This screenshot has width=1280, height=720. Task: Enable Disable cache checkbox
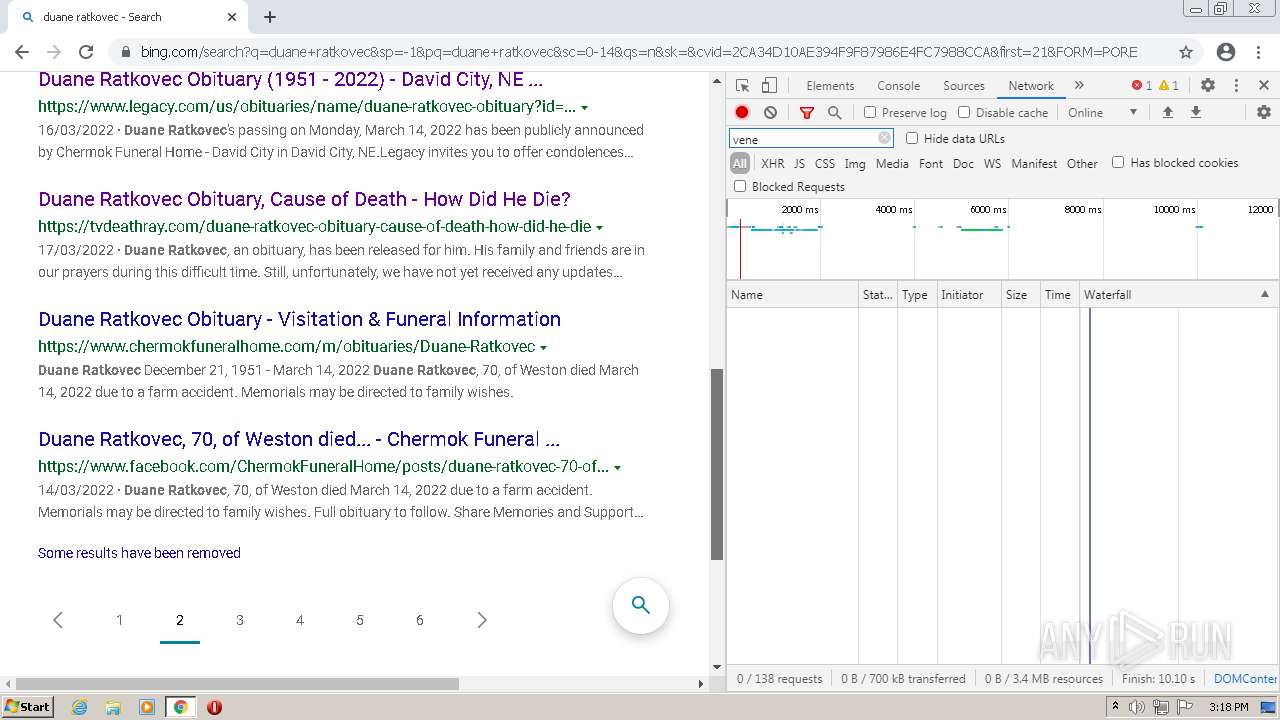click(x=964, y=112)
